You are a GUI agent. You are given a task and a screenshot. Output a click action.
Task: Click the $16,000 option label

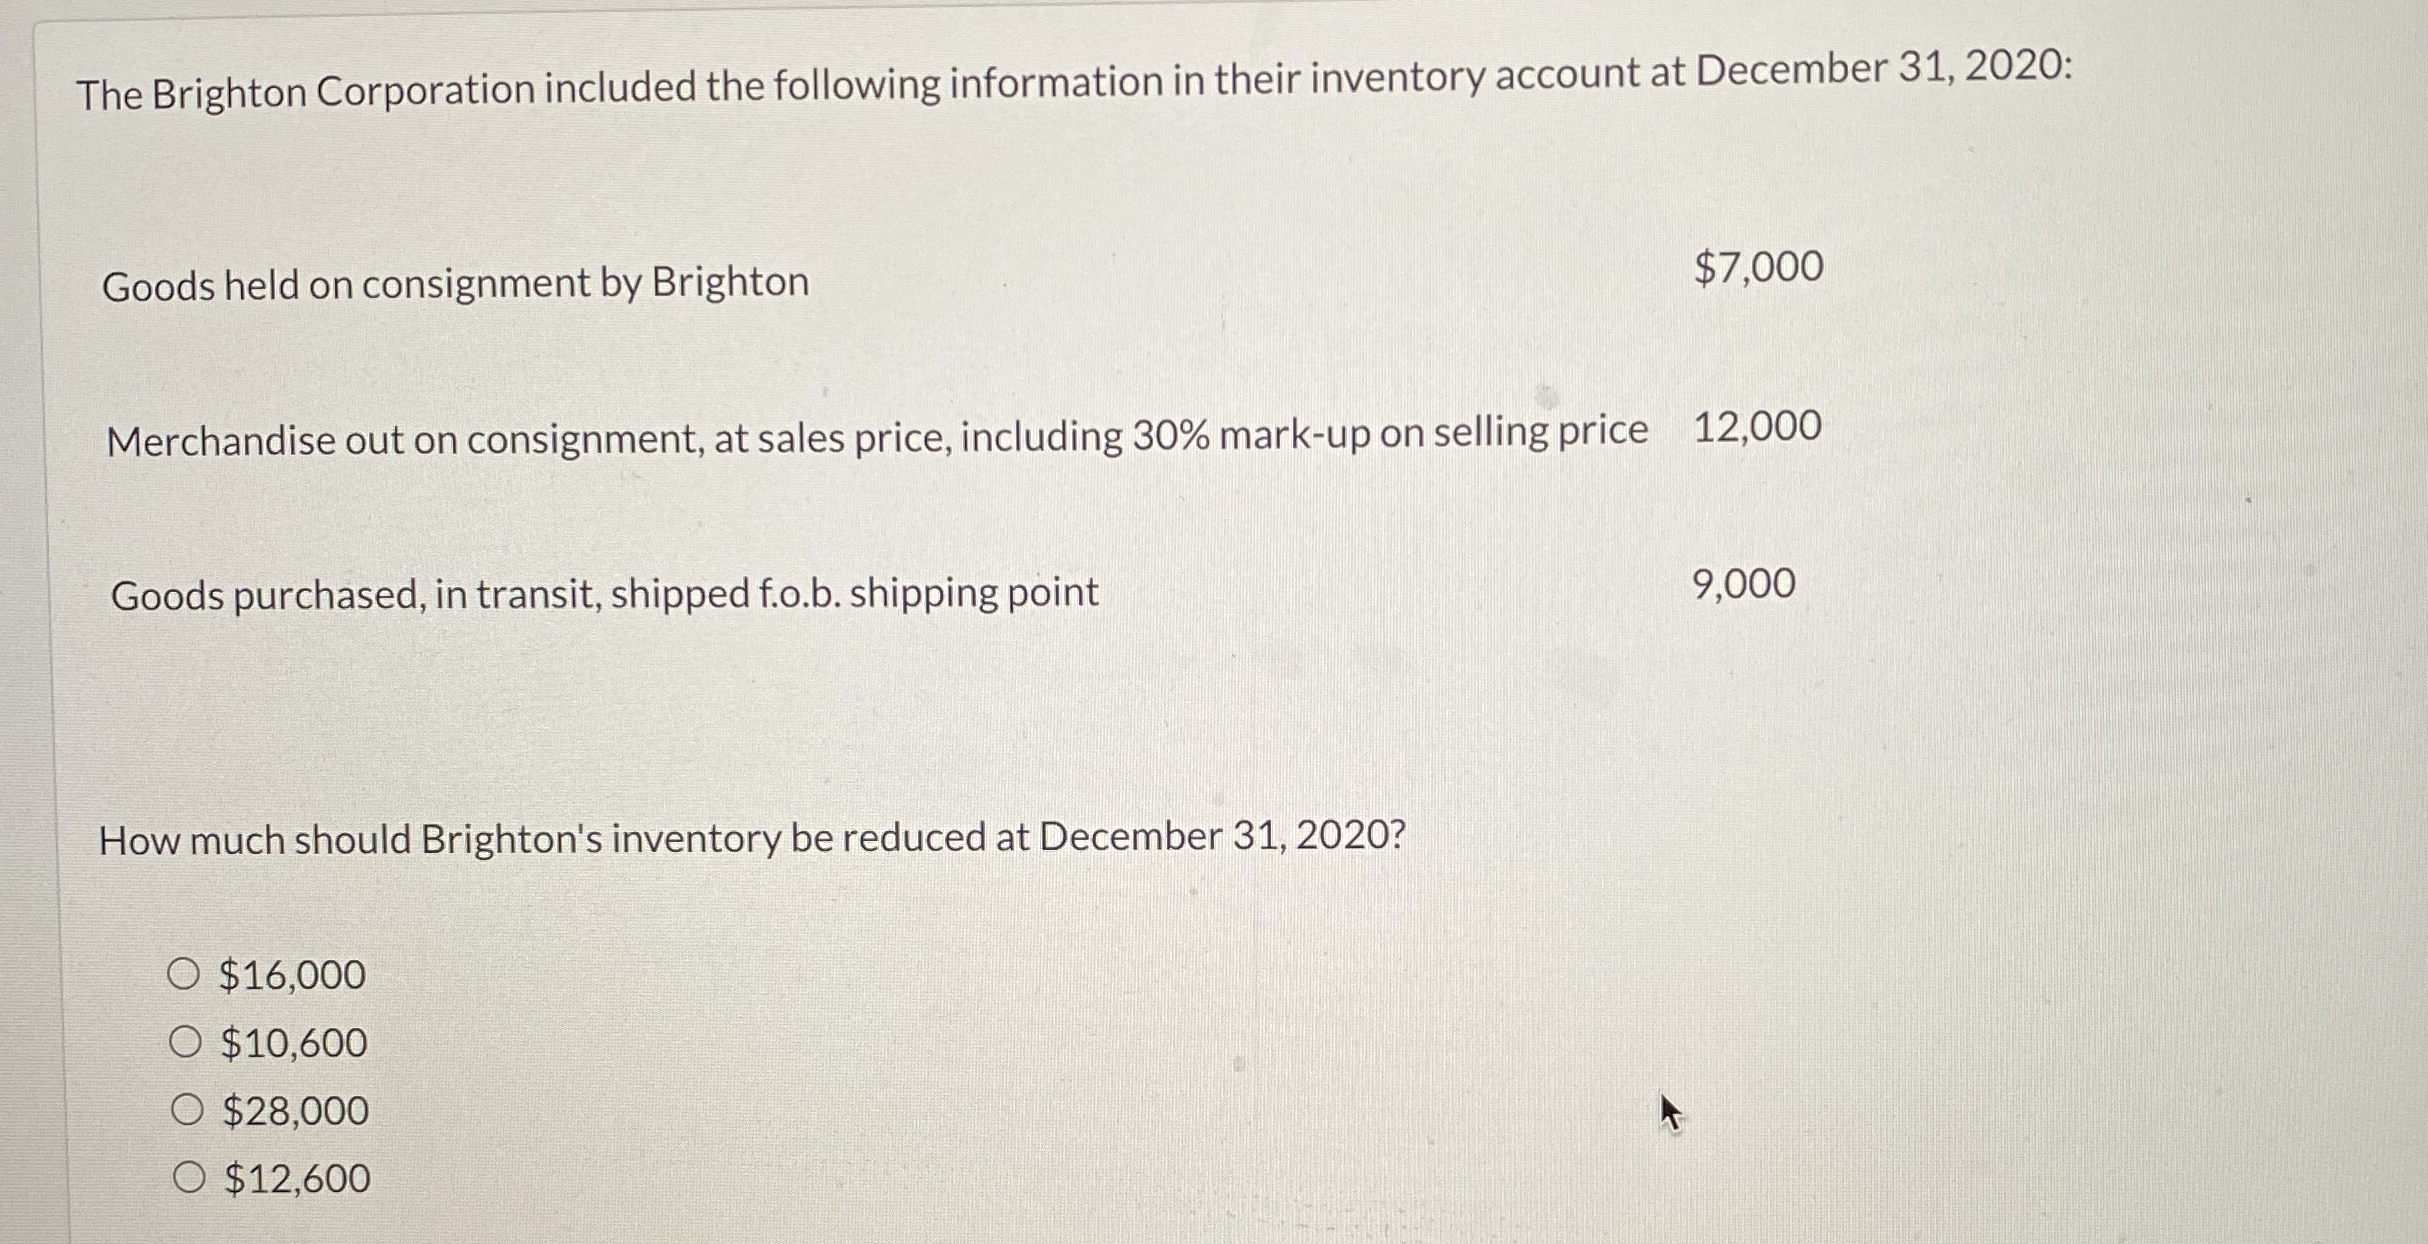(x=290, y=975)
